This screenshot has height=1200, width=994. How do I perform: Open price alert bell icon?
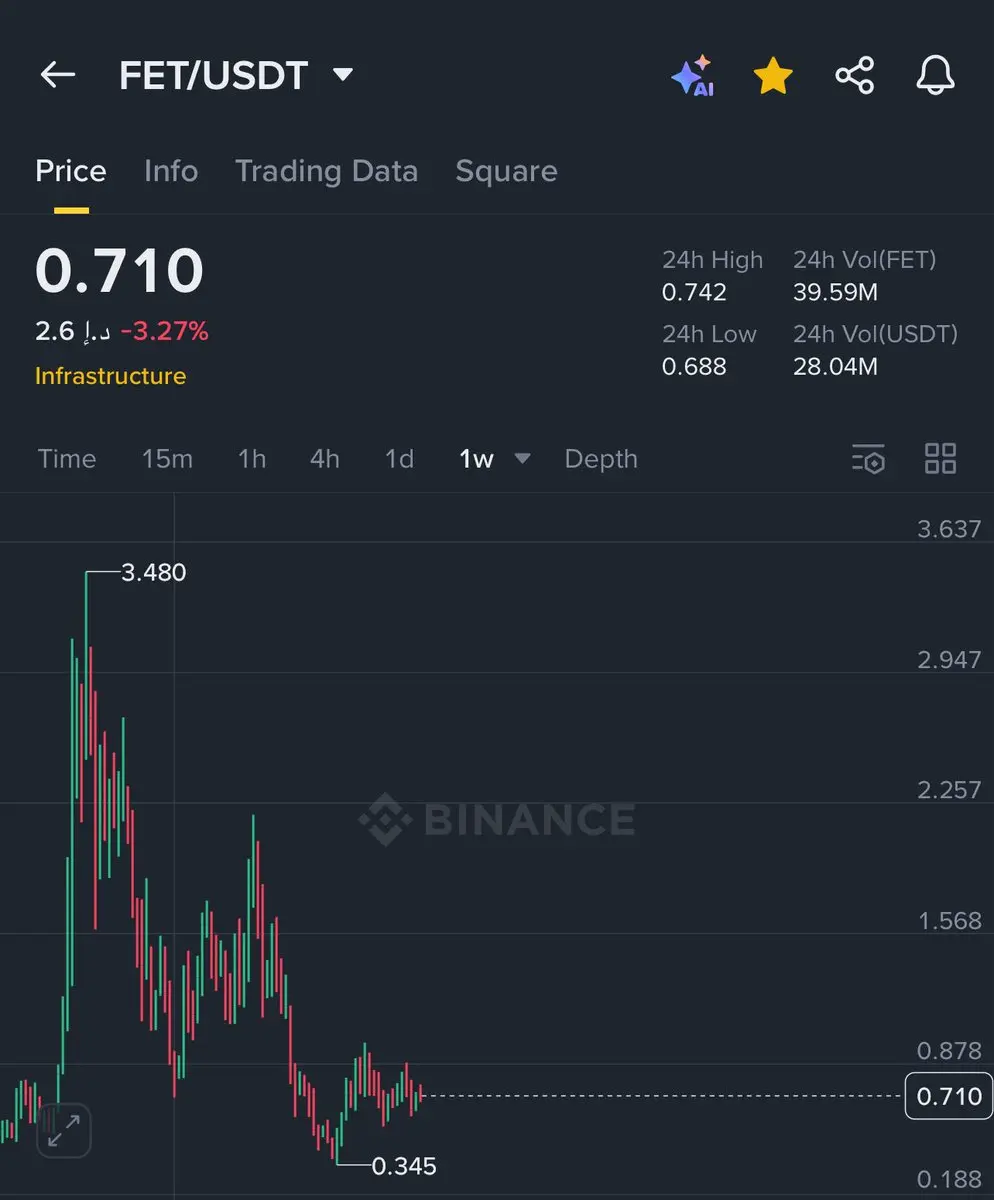pyautogui.click(x=935, y=75)
